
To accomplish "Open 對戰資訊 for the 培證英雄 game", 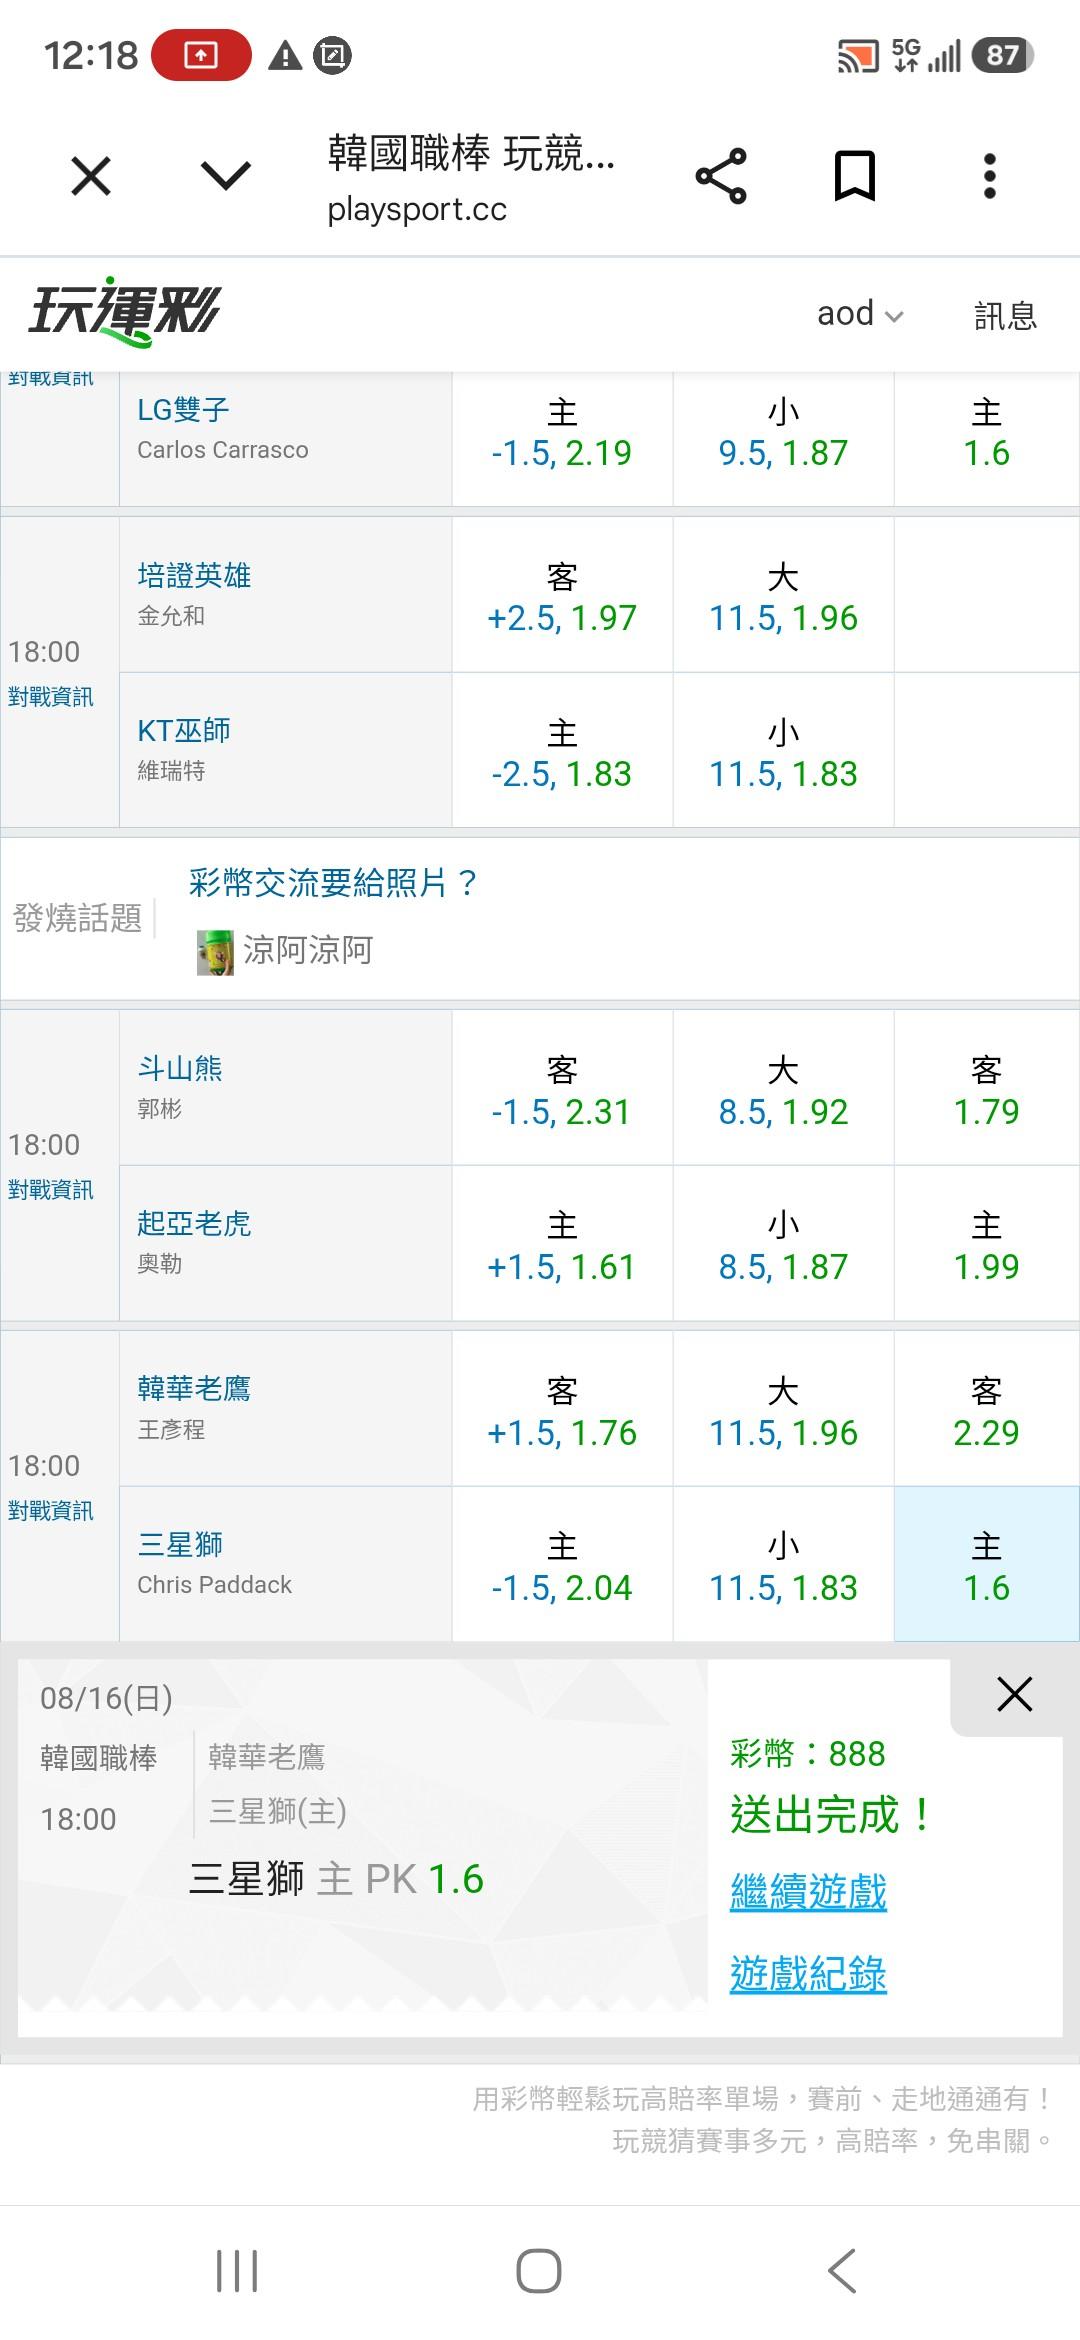I will [x=51, y=697].
